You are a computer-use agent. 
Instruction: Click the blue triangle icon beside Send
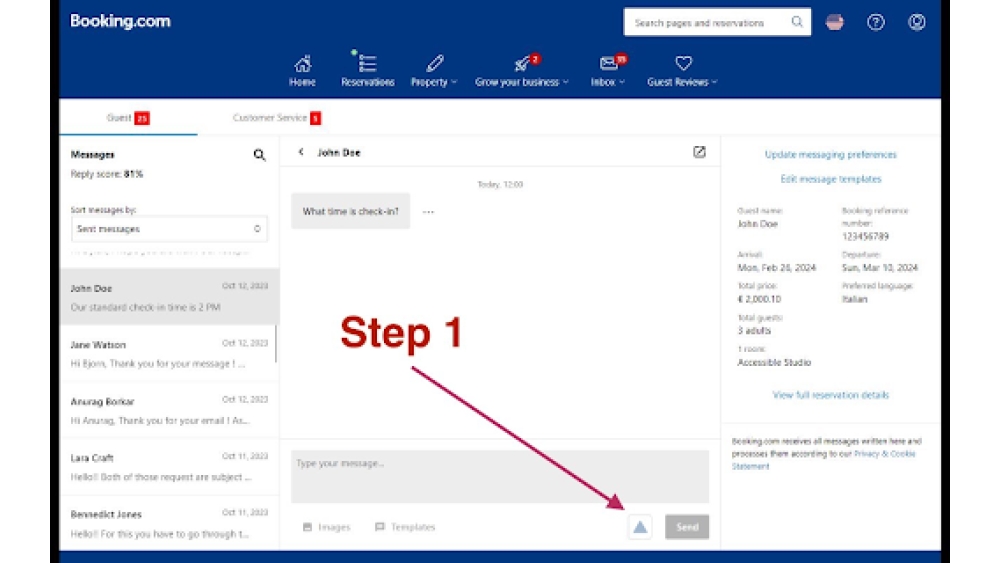tap(640, 527)
